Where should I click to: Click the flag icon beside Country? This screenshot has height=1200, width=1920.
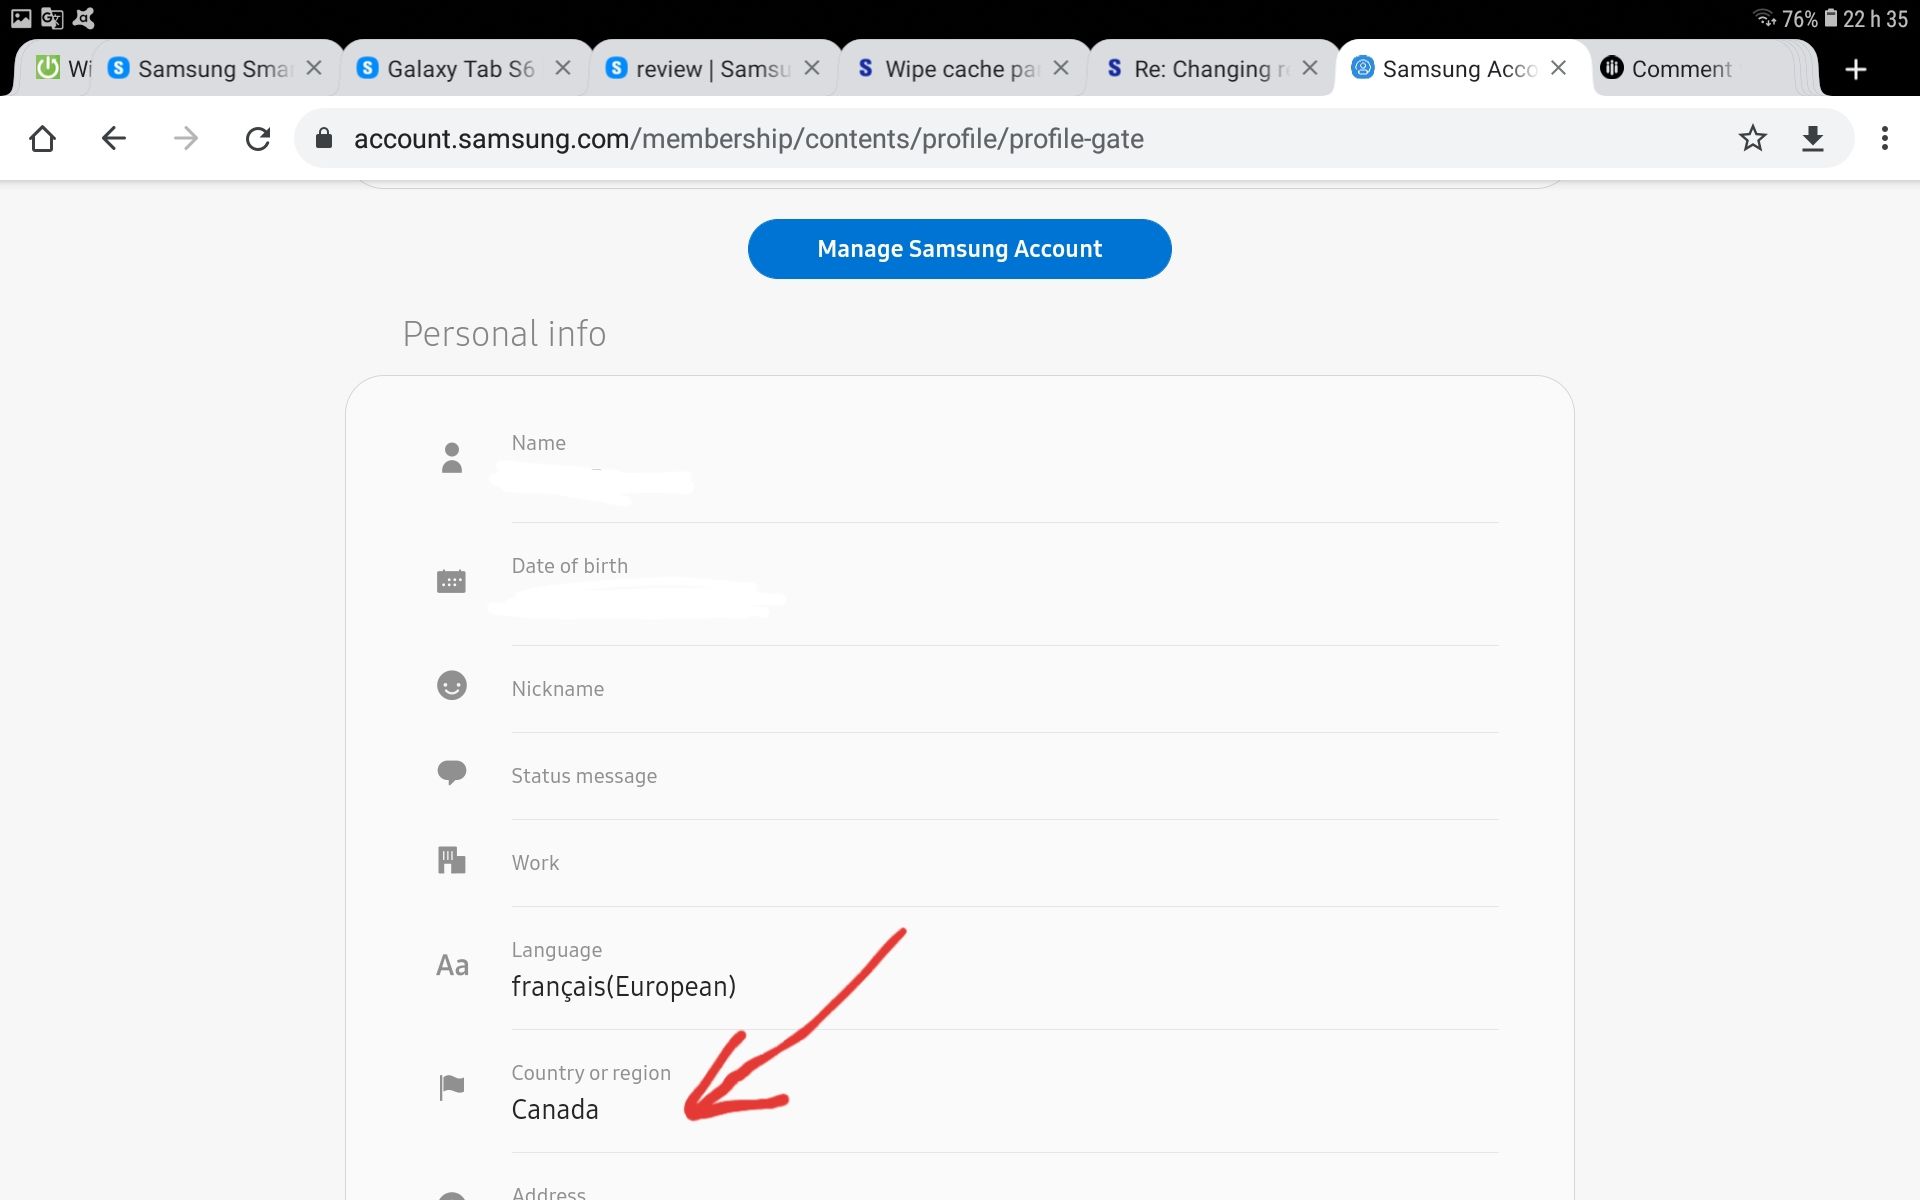[452, 1087]
